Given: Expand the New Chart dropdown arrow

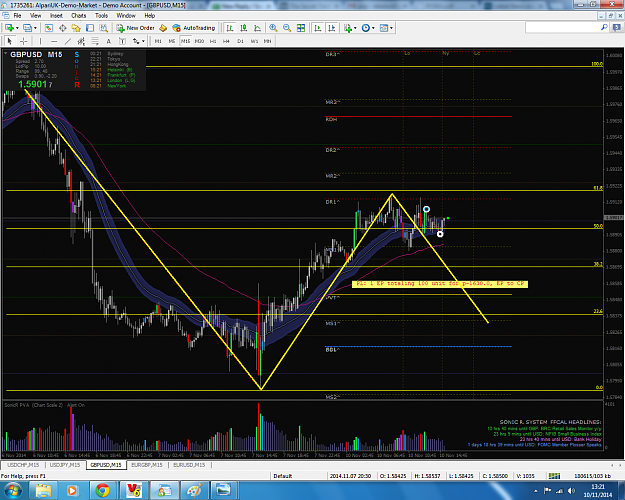Looking at the screenshot, I should point(17,28).
